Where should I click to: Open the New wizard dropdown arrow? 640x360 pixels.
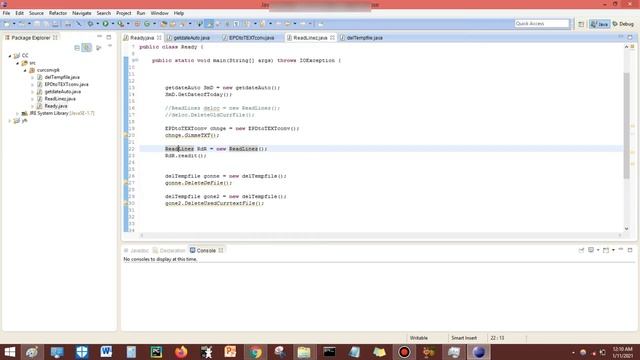coord(13,24)
